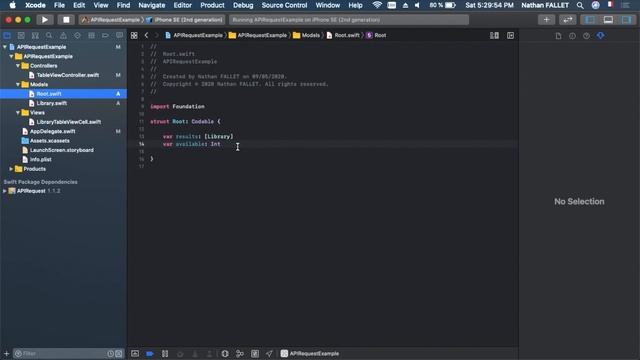This screenshot has width=640, height=360.
Task: Add a file with navigator plus button
Action: click(6, 353)
